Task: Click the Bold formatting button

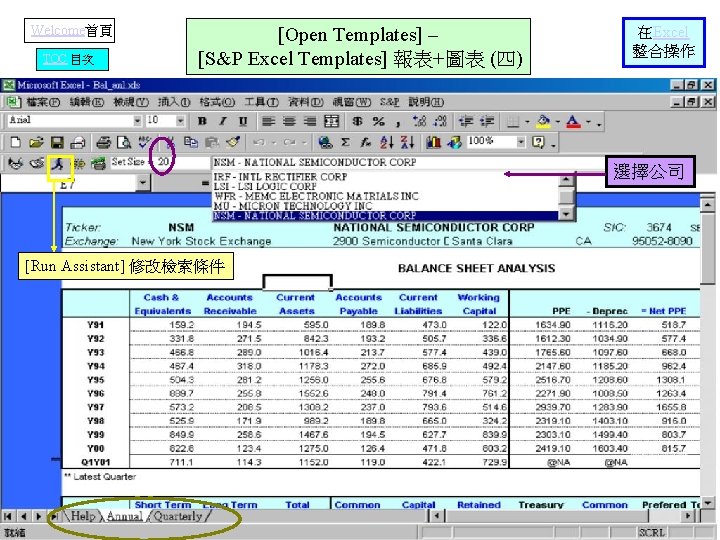Action: pyautogui.click(x=202, y=121)
